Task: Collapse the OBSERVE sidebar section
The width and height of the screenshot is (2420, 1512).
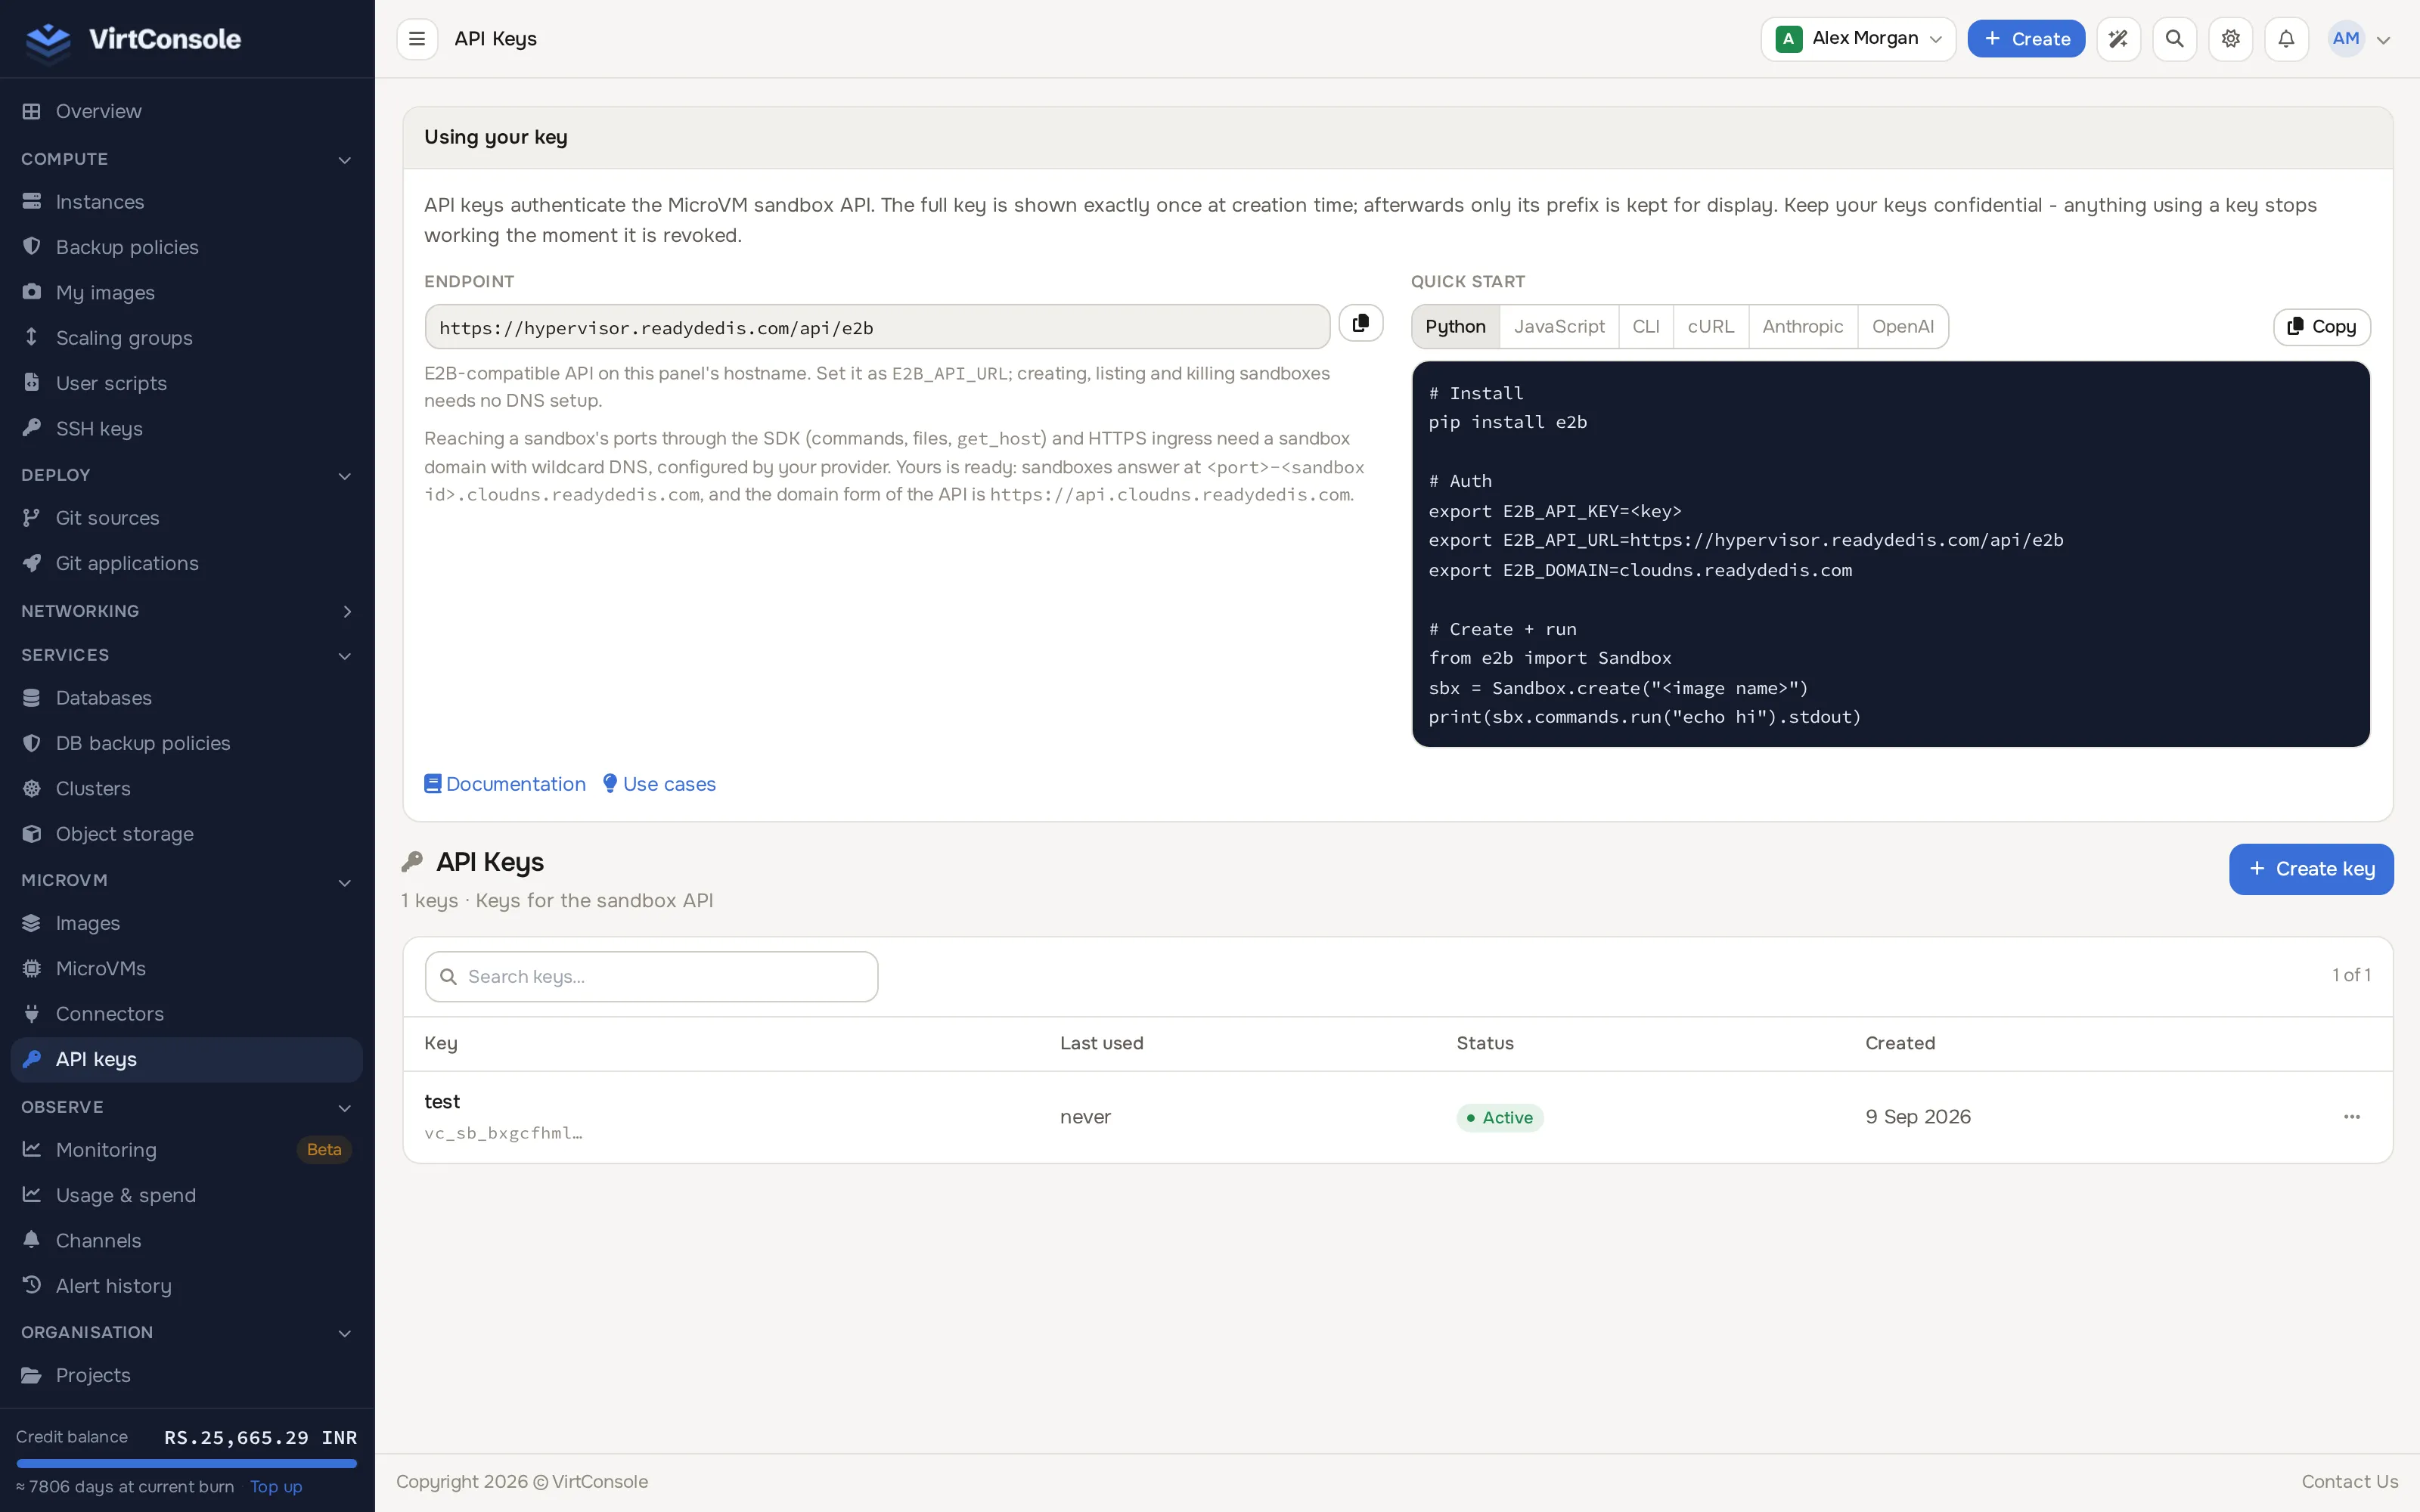Action: [x=187, y=1107]
